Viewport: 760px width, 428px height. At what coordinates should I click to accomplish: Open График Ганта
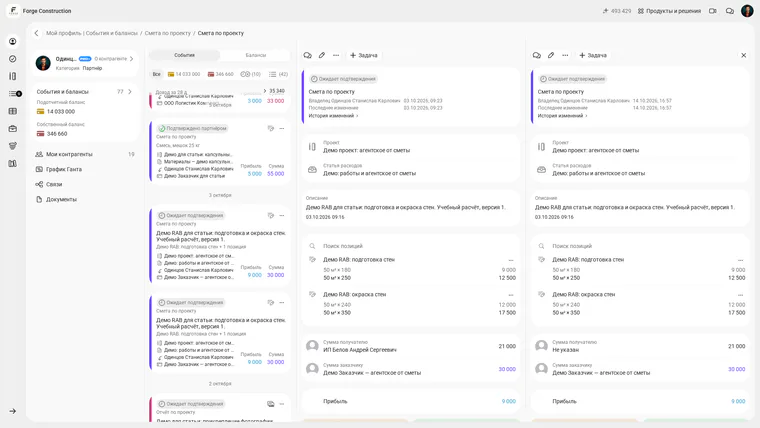click(x=63, y=169)
